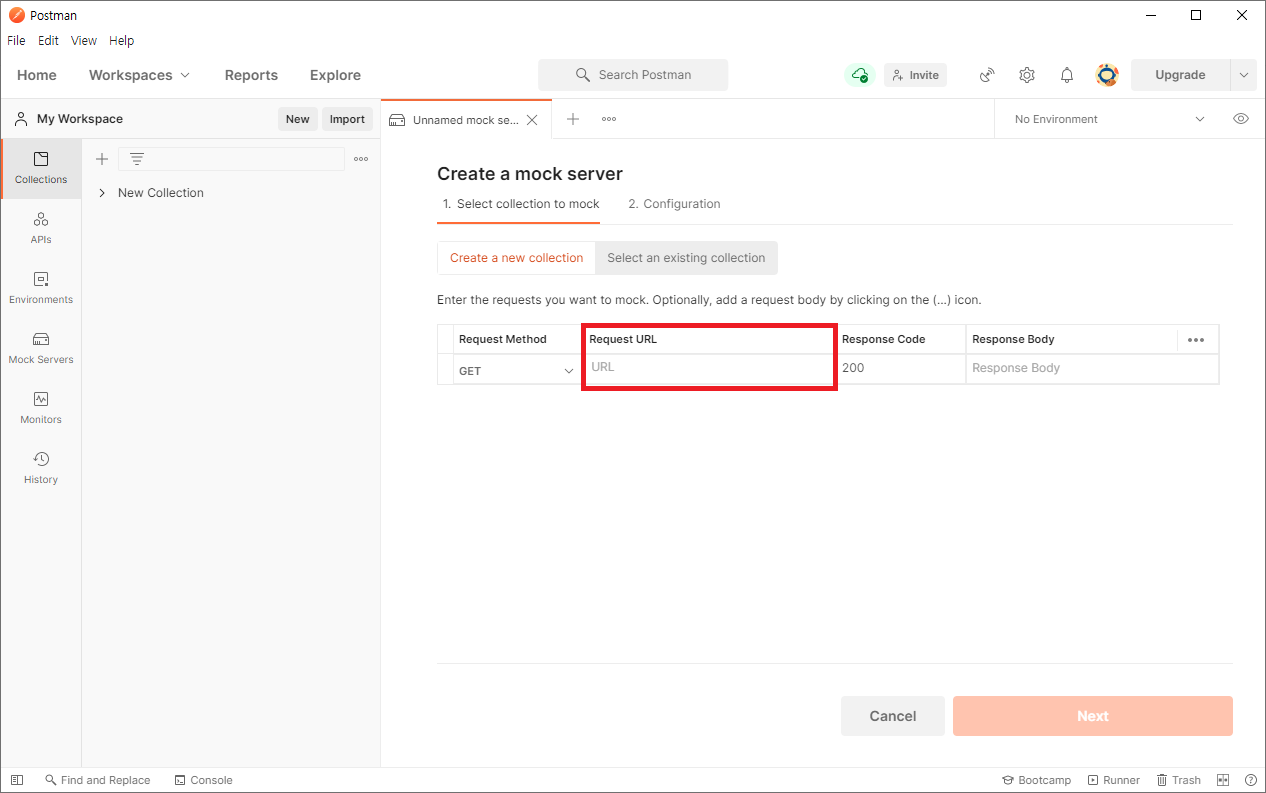Viewport: 1266px width, 793px height.
Task: Open Runner from status bar
Action: tap(1114, 780)
